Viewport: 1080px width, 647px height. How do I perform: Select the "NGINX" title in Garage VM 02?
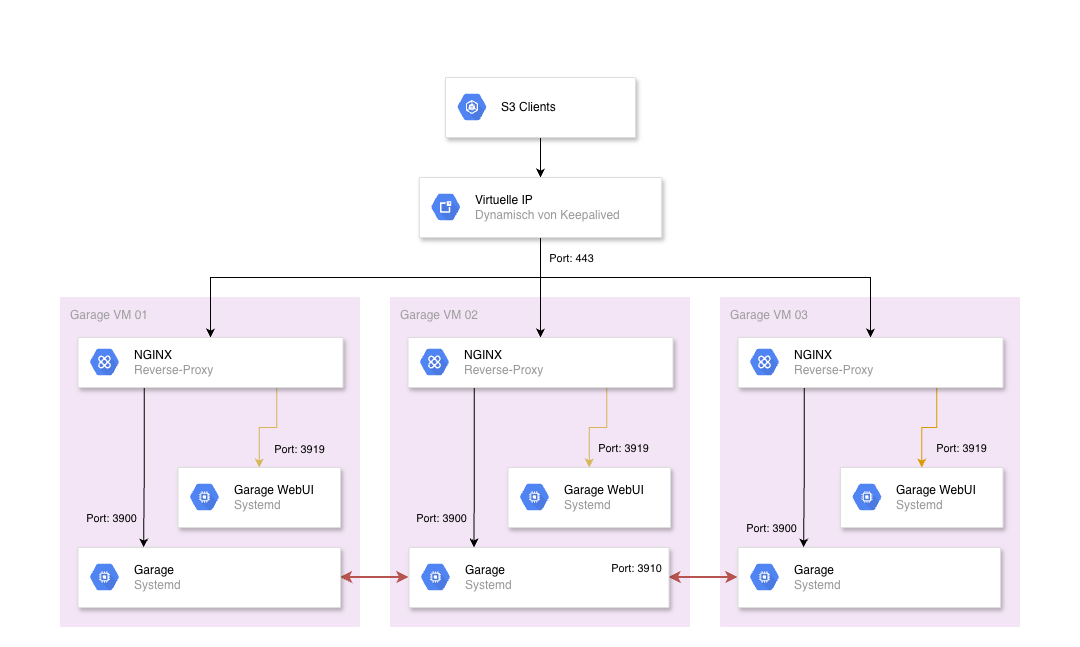483,355
